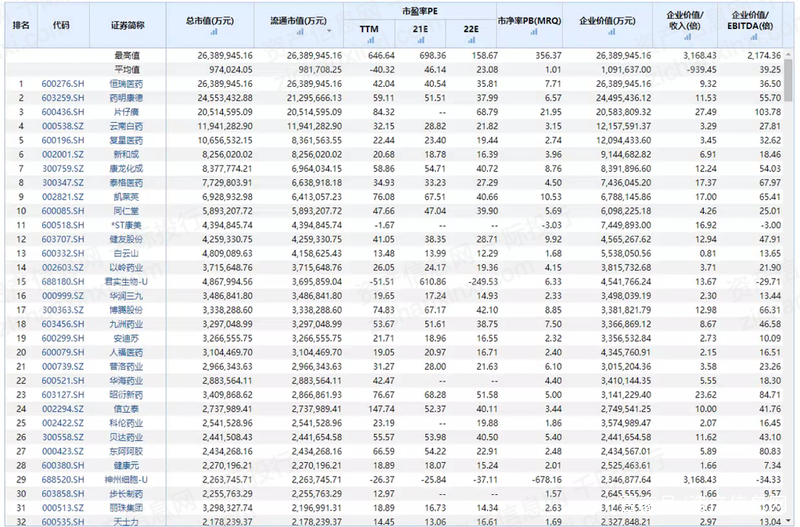The height and width of the screenshot is (527, 800).
Task: Open stock code 002294.SZ
Action: [x=63, y=409]
